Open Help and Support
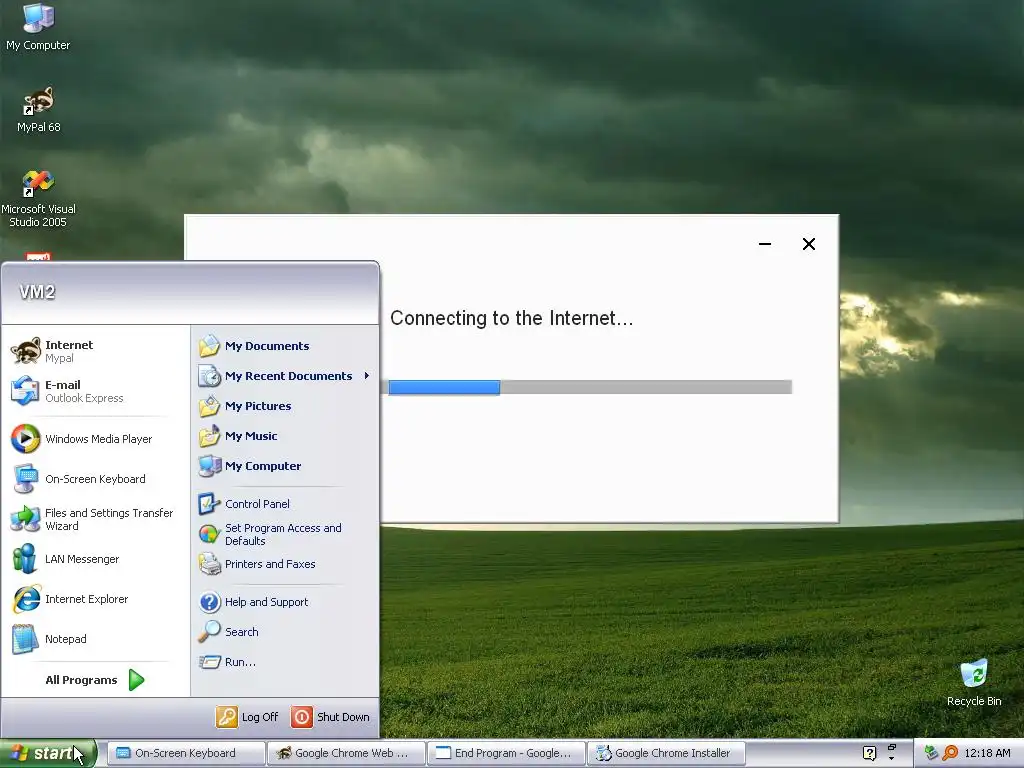The height and width of the screenshot is (768, 1024). (x=285, y=602)
